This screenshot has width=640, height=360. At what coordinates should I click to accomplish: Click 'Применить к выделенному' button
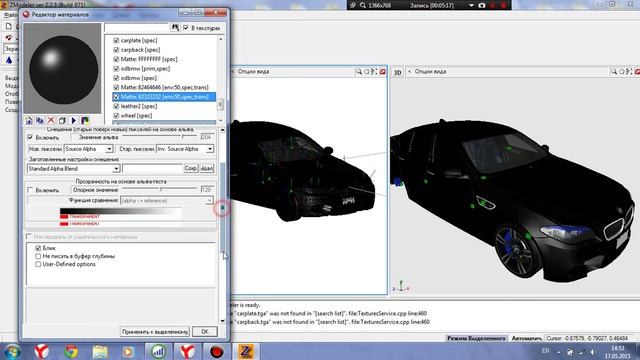(x=155, y=332)
